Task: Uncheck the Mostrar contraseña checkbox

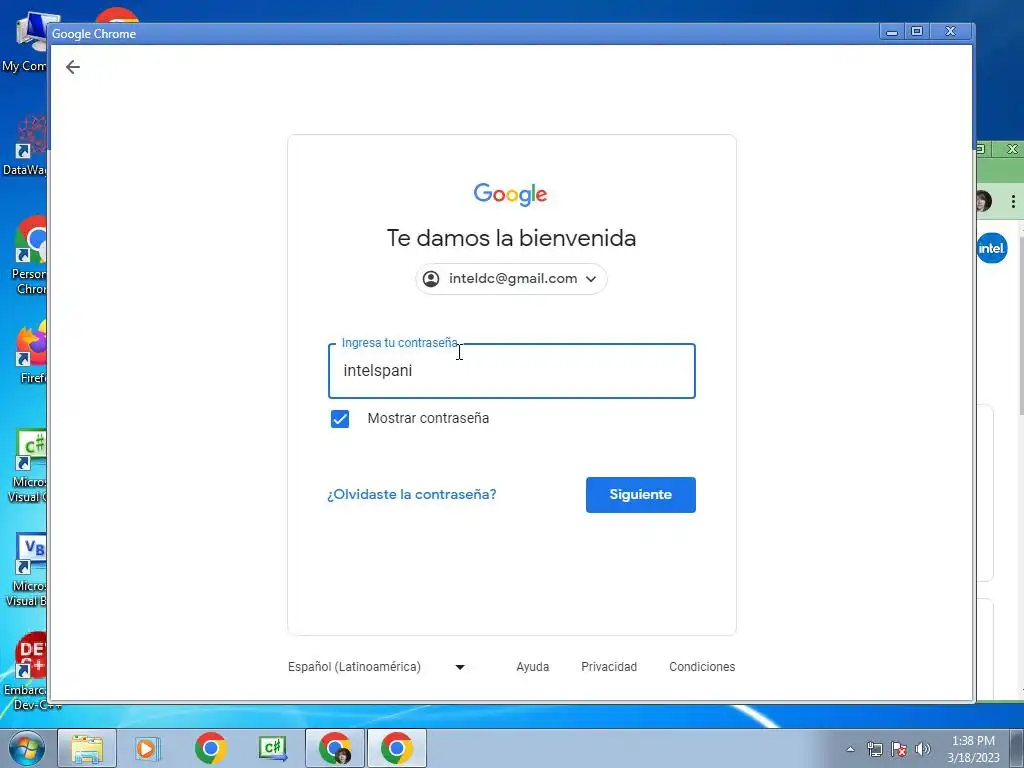Action: click(x=340, y=419)
